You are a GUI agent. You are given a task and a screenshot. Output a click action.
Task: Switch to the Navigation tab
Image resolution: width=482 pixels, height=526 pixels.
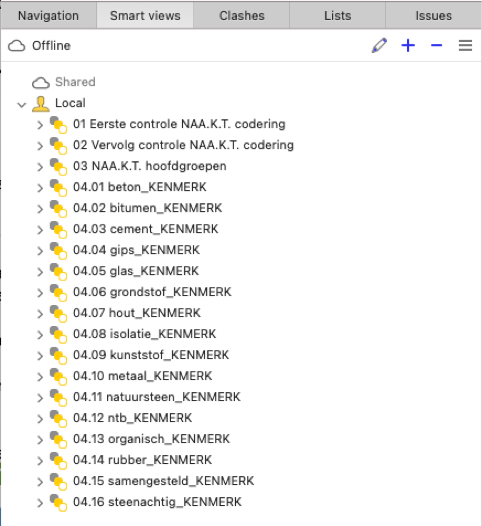tap(49, 16)
